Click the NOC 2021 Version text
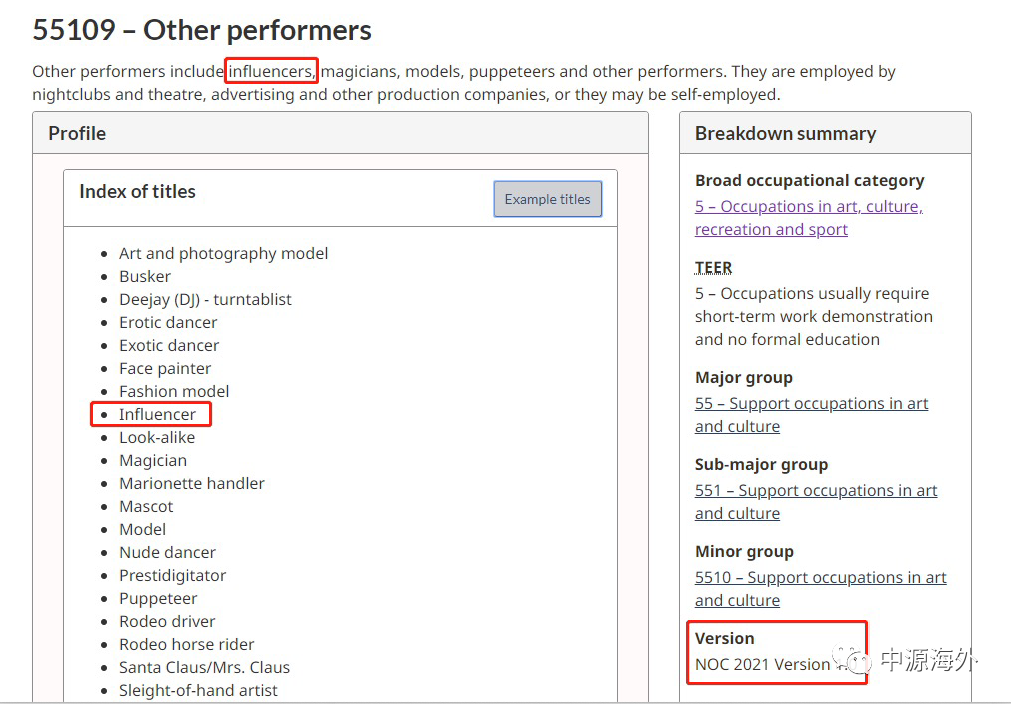Image resolution: width=1011 pixels, height=704 pixels. (x=762, y=664)
